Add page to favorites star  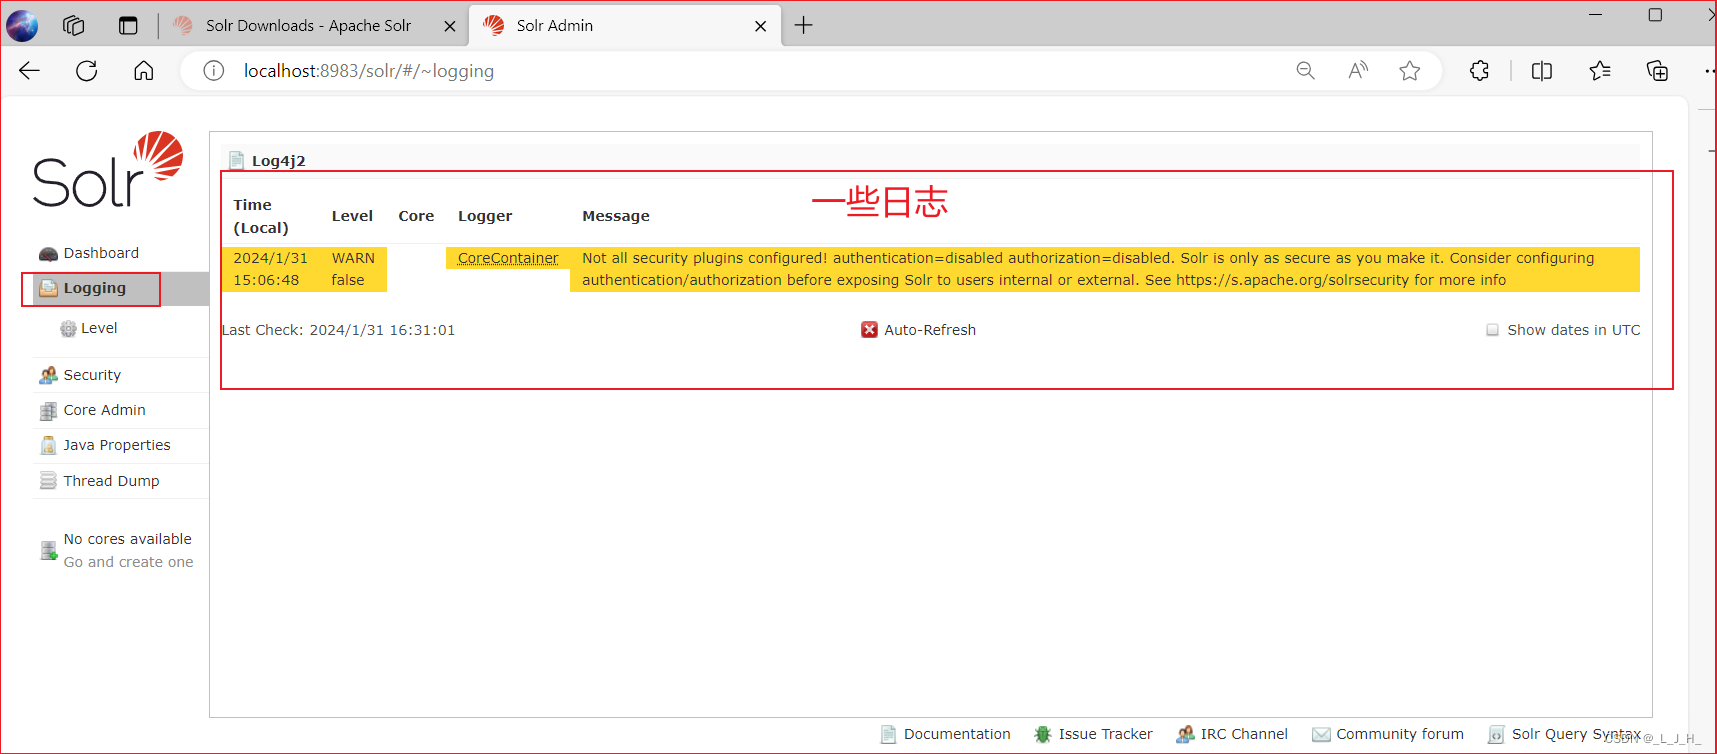coord(1410,71)
